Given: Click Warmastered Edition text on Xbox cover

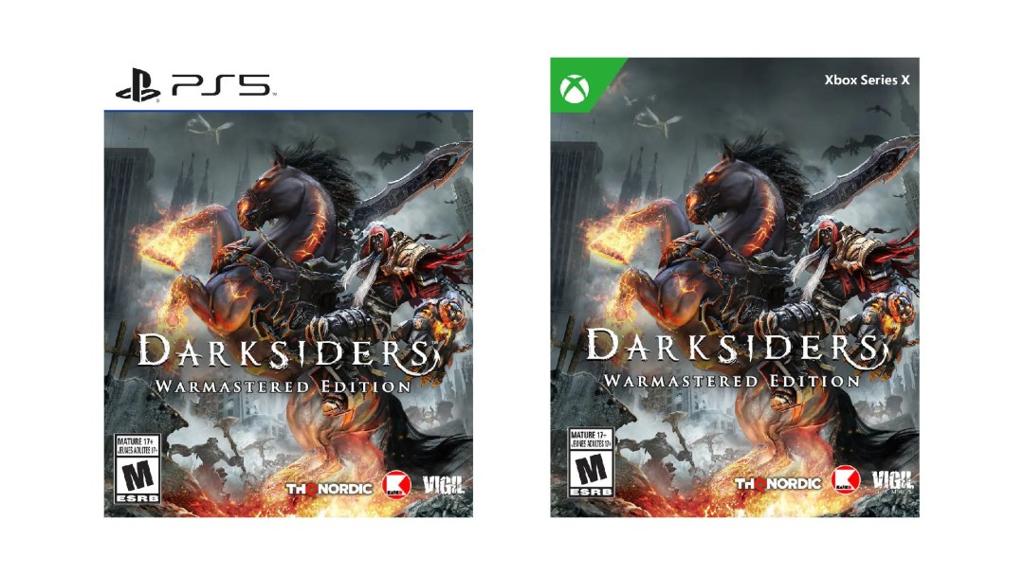Looking at the screenshot, I should [x=731, y=380].
